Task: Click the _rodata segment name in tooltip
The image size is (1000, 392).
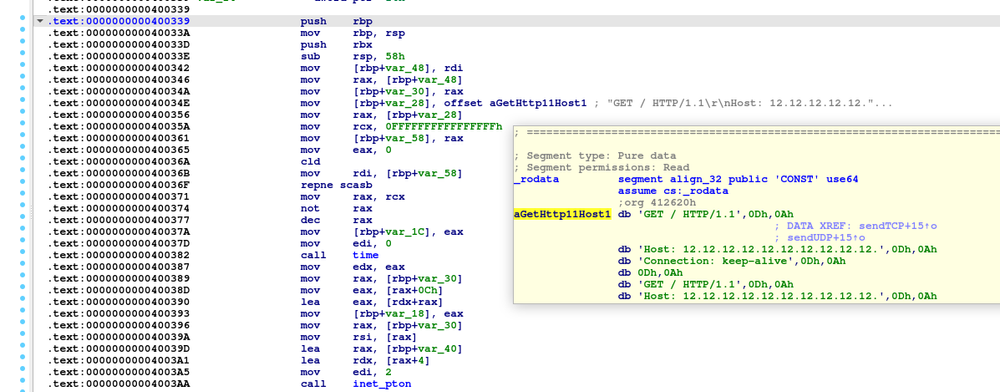Action: 536,179
